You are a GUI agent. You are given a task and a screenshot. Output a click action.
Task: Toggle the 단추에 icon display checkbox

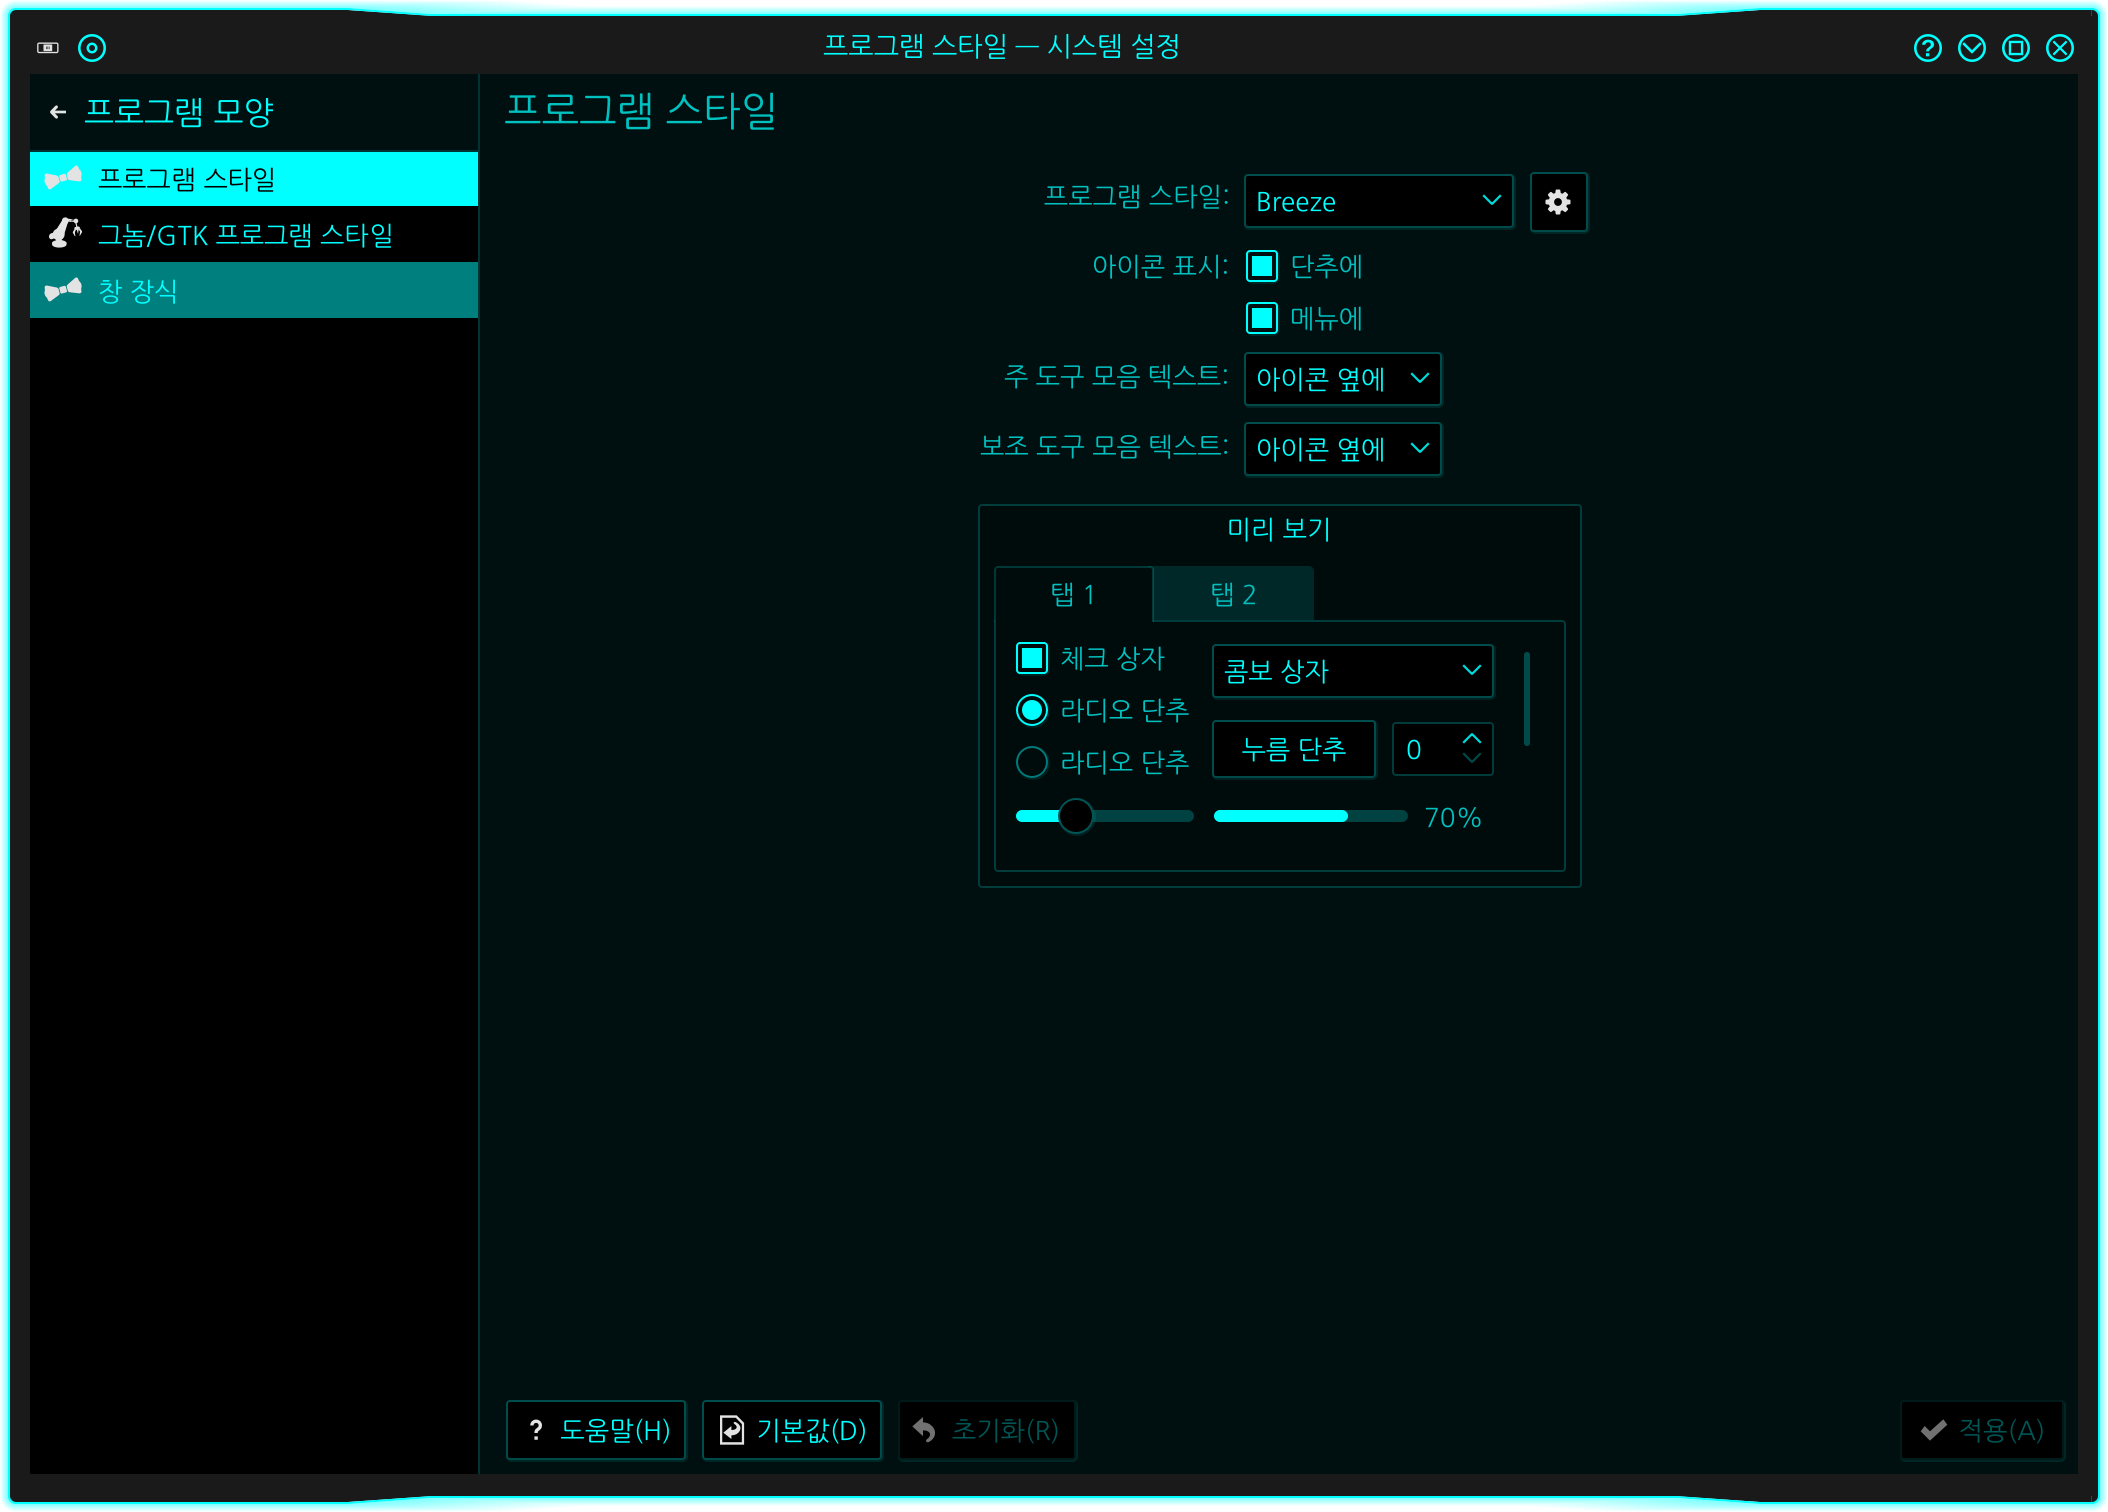1262,266
